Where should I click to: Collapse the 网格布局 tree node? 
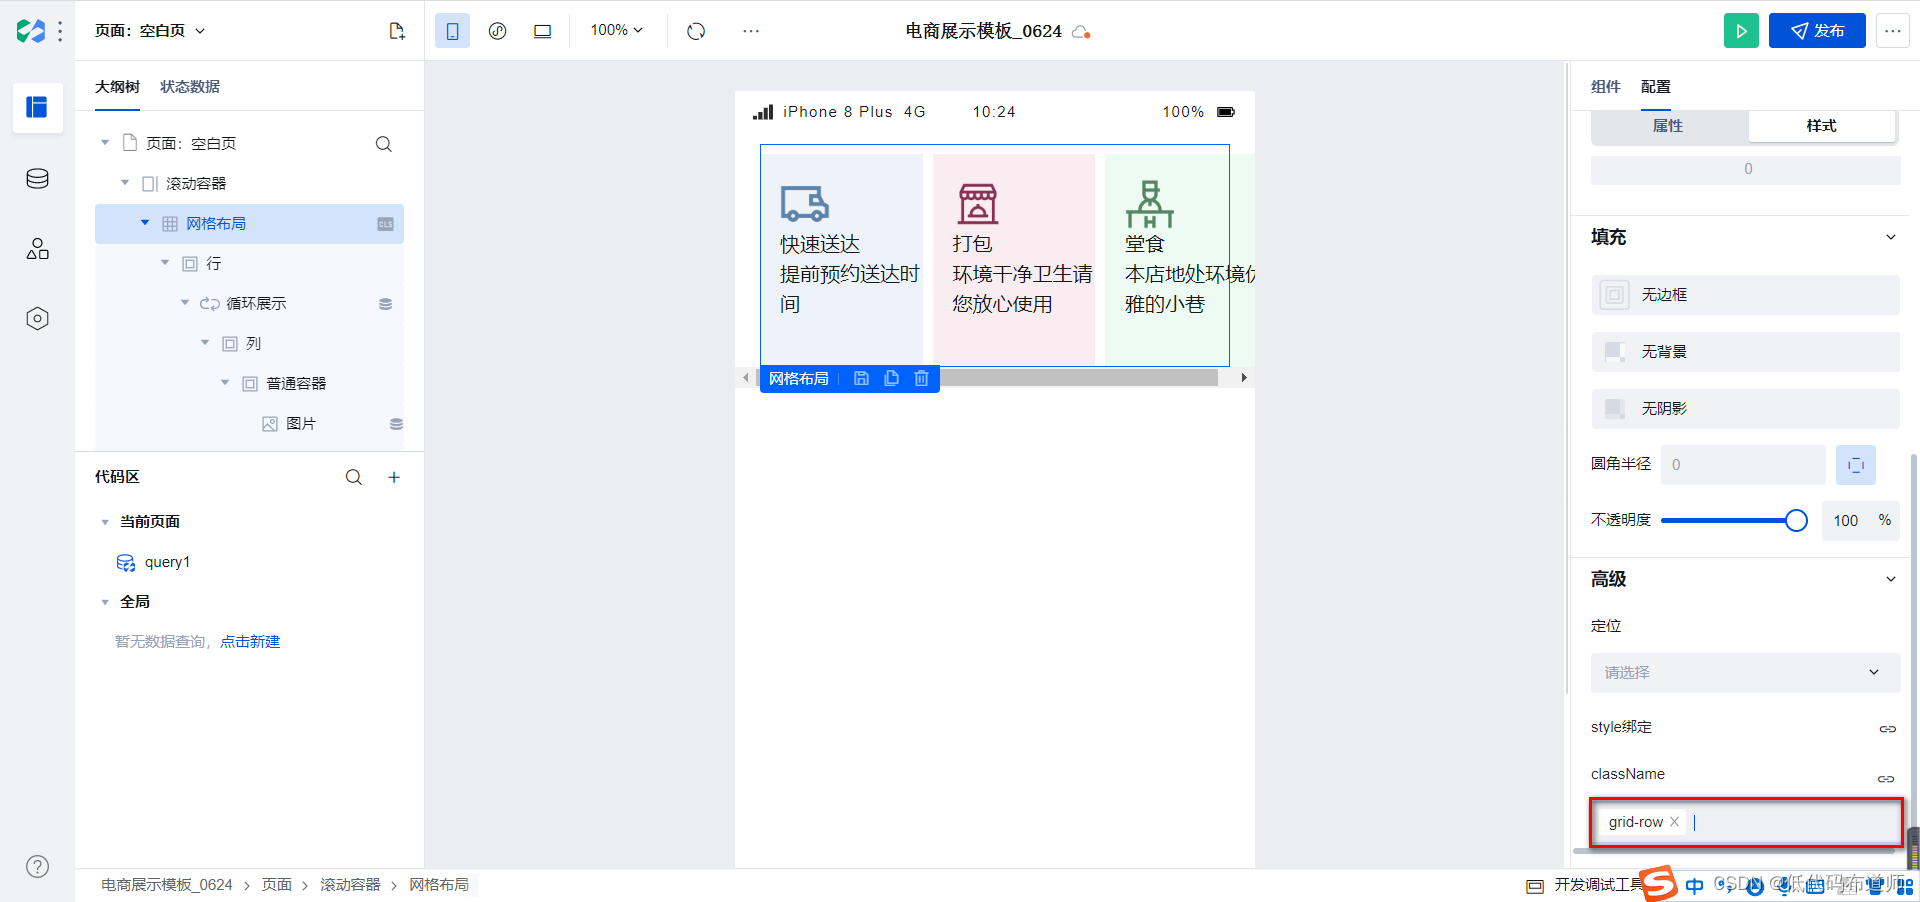point(145,223)
